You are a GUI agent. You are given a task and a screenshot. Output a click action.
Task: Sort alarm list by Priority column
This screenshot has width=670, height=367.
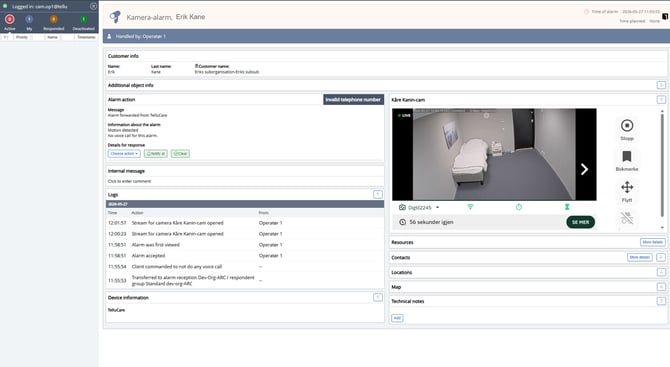click(x=22, y=37)
